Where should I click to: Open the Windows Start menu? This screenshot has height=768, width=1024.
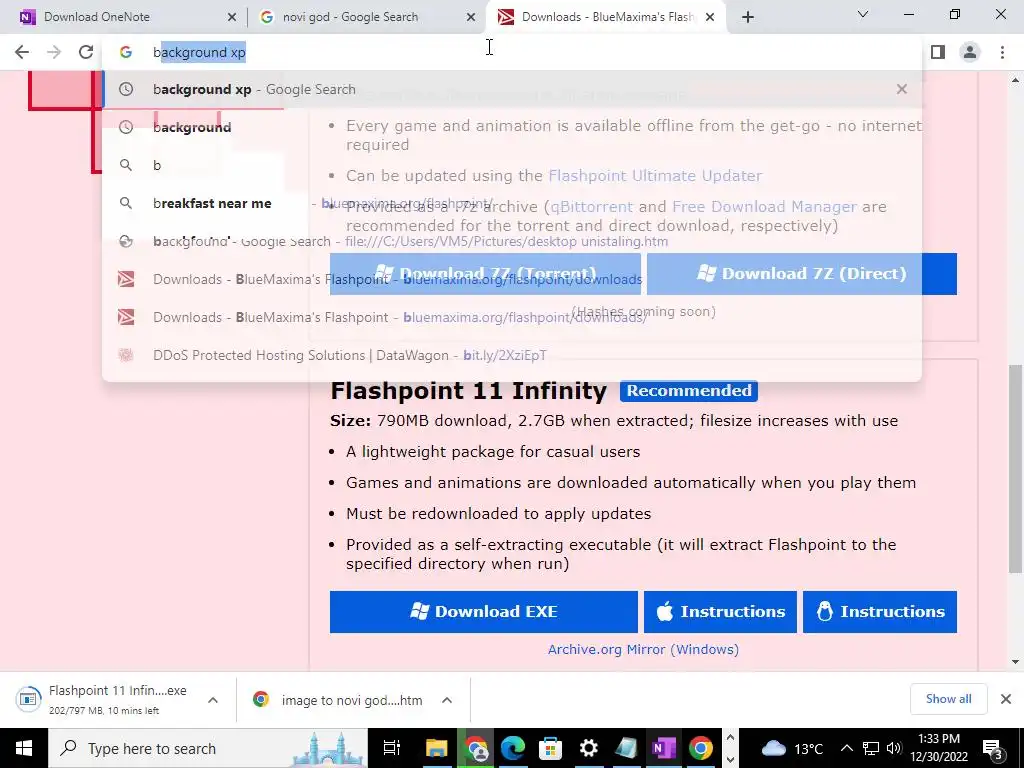tap(24, 748)
